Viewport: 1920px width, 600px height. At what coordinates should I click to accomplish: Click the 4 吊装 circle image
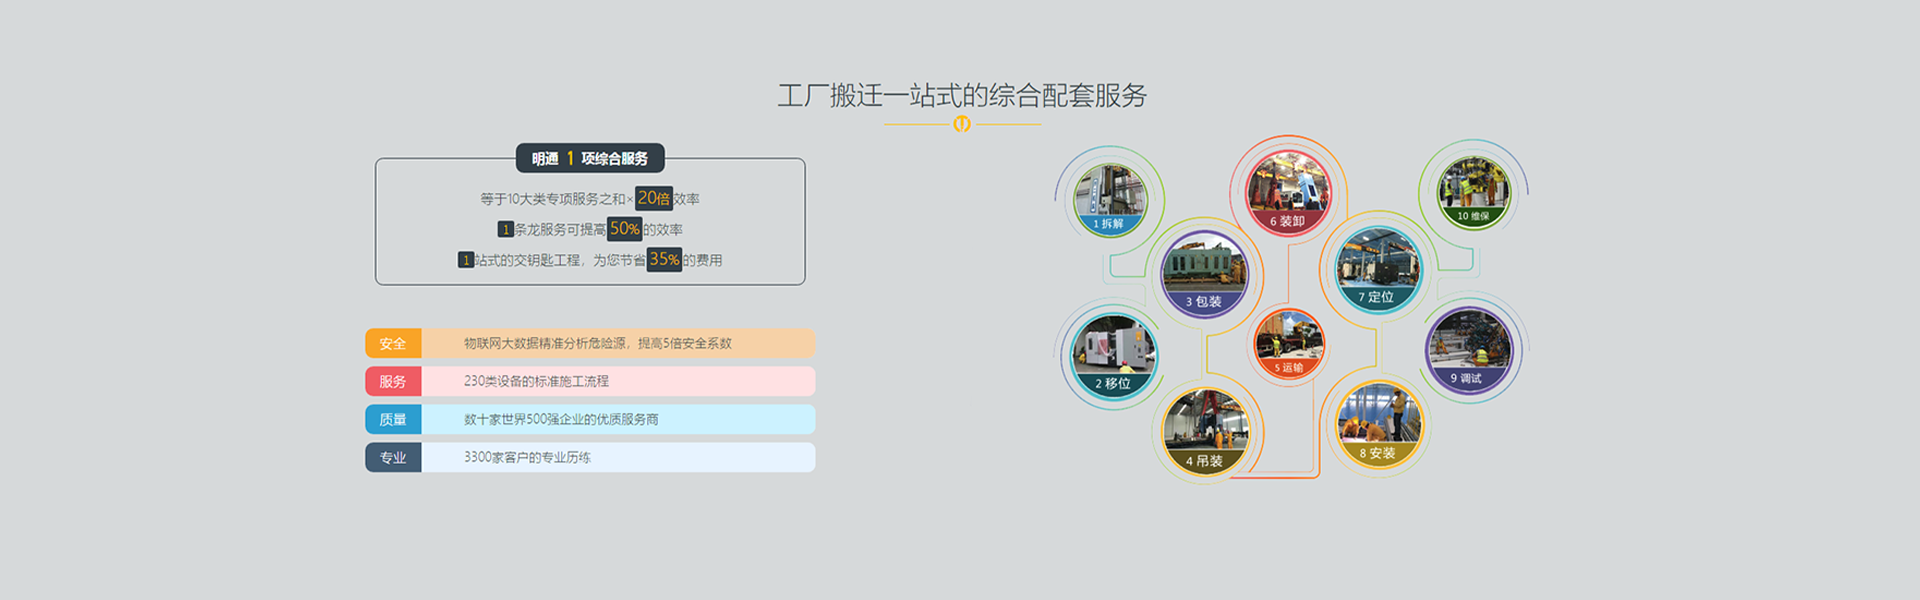(1205, 432)
